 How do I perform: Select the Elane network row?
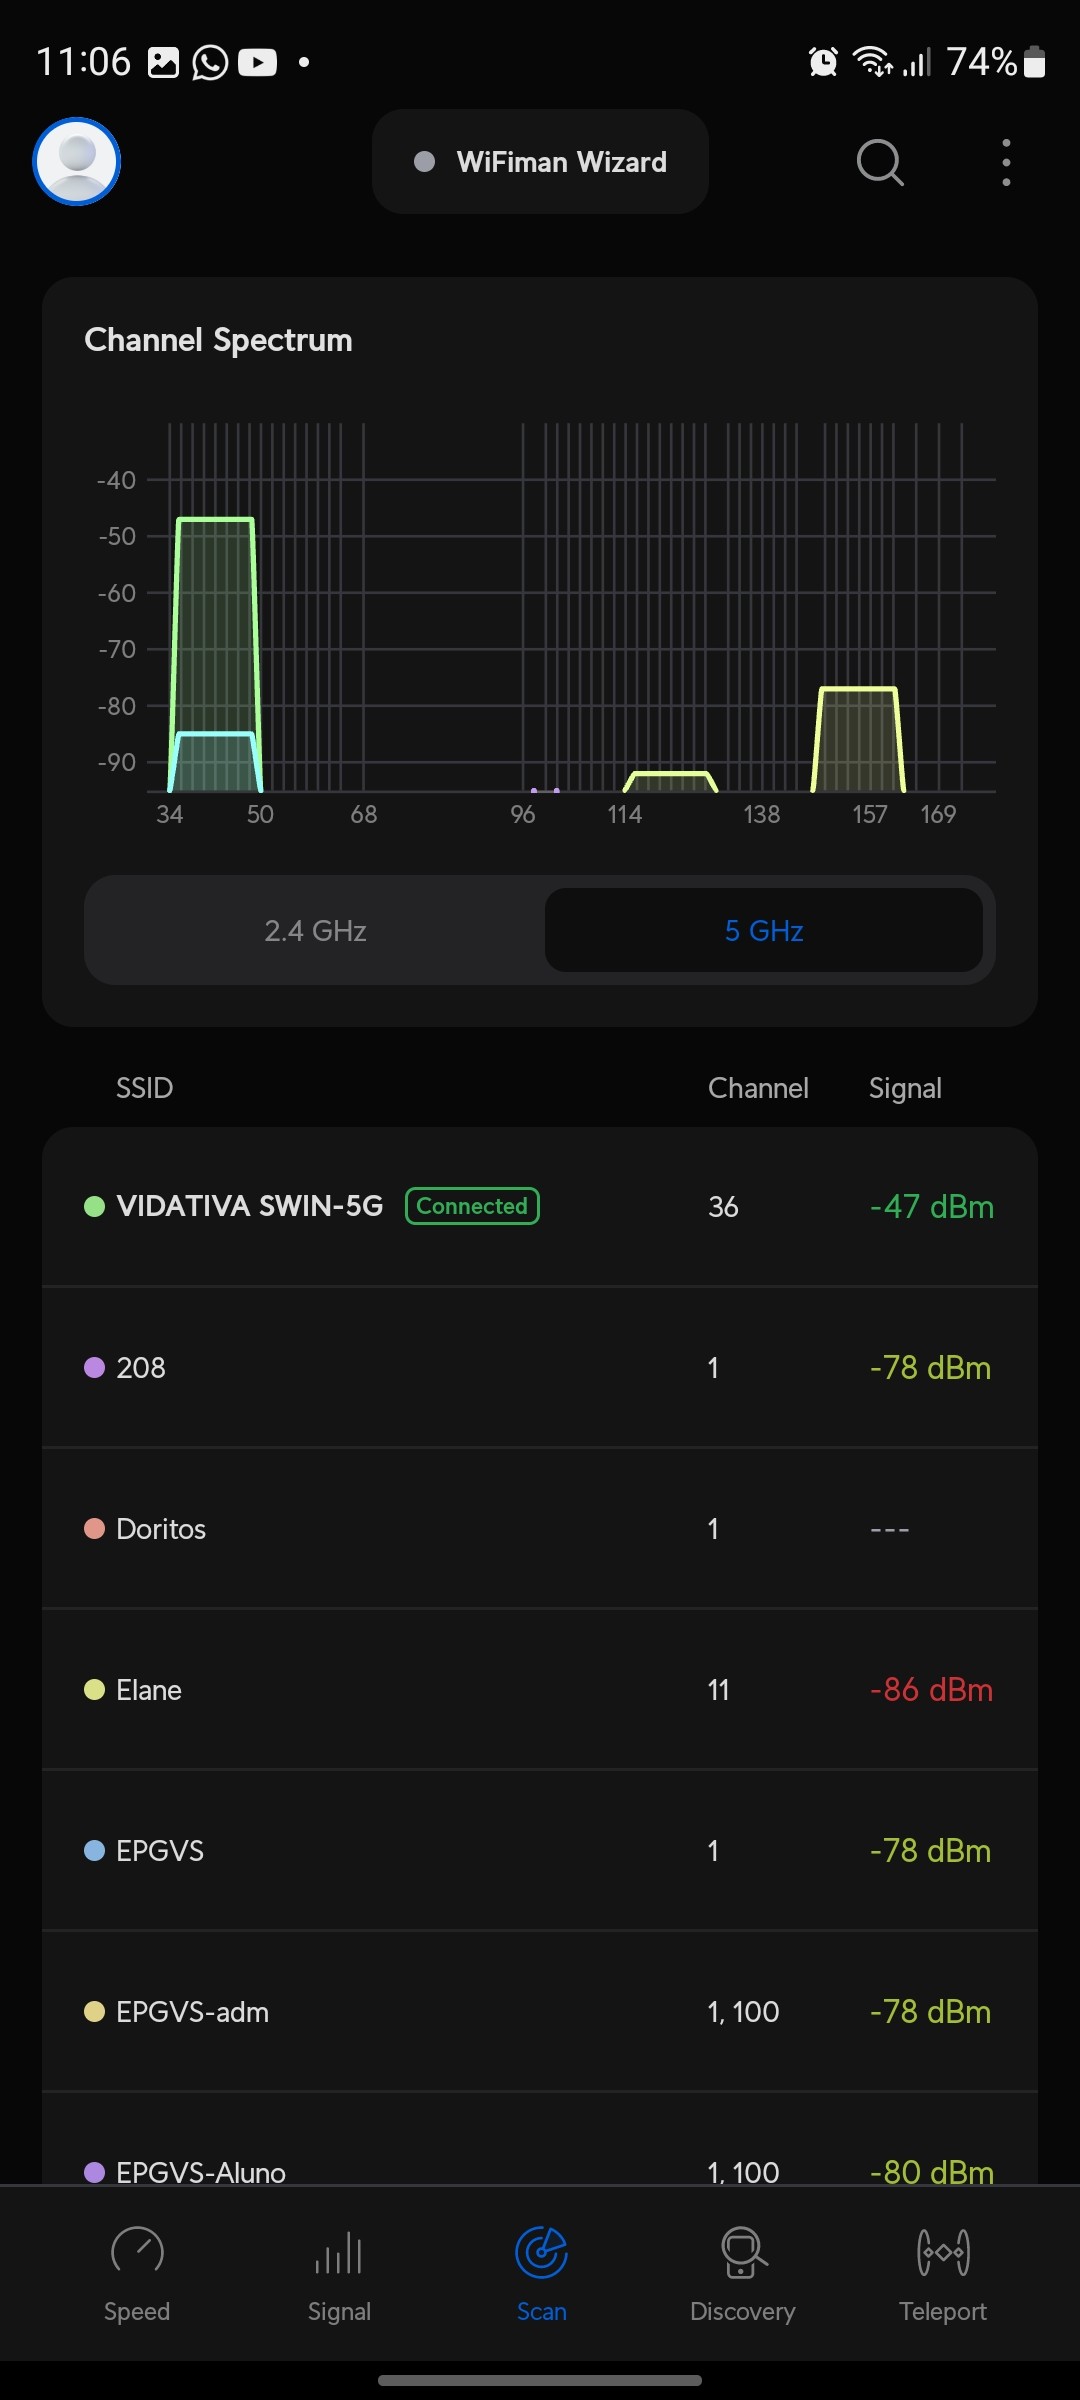tap(540, 1689)
